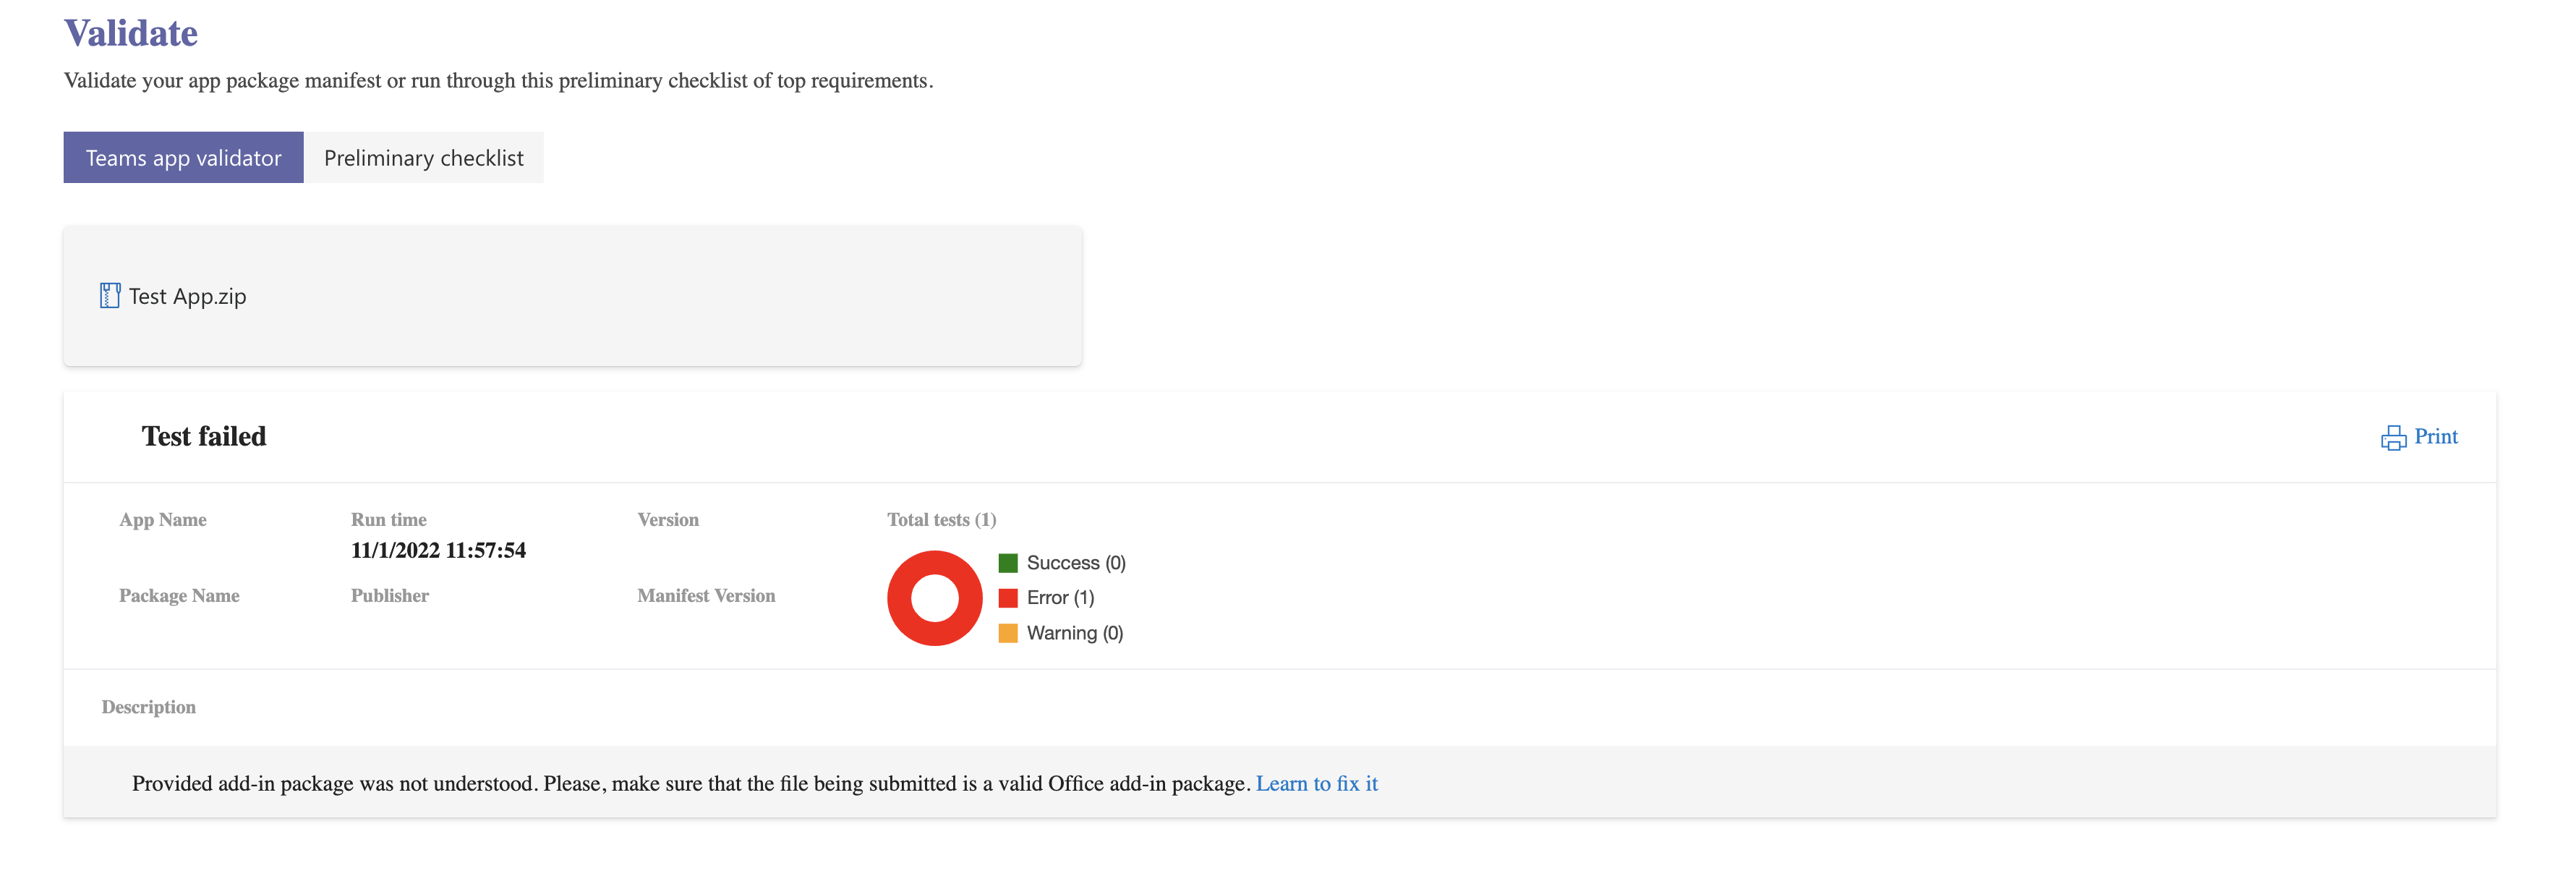The image size is (2576, 884).
Task: Click the Description section label
Action: [x=148, y=707]
